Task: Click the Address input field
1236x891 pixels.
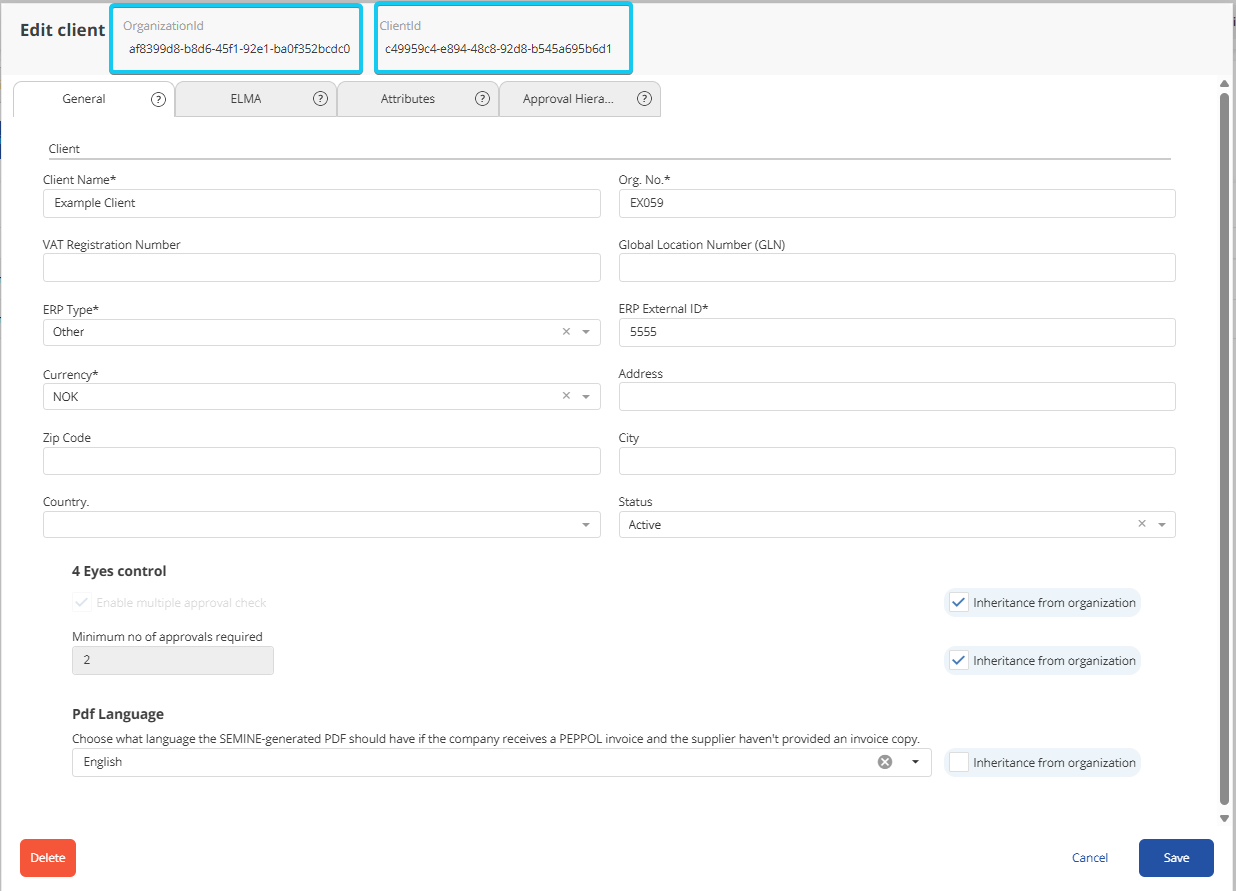Action: pos(897,397)
